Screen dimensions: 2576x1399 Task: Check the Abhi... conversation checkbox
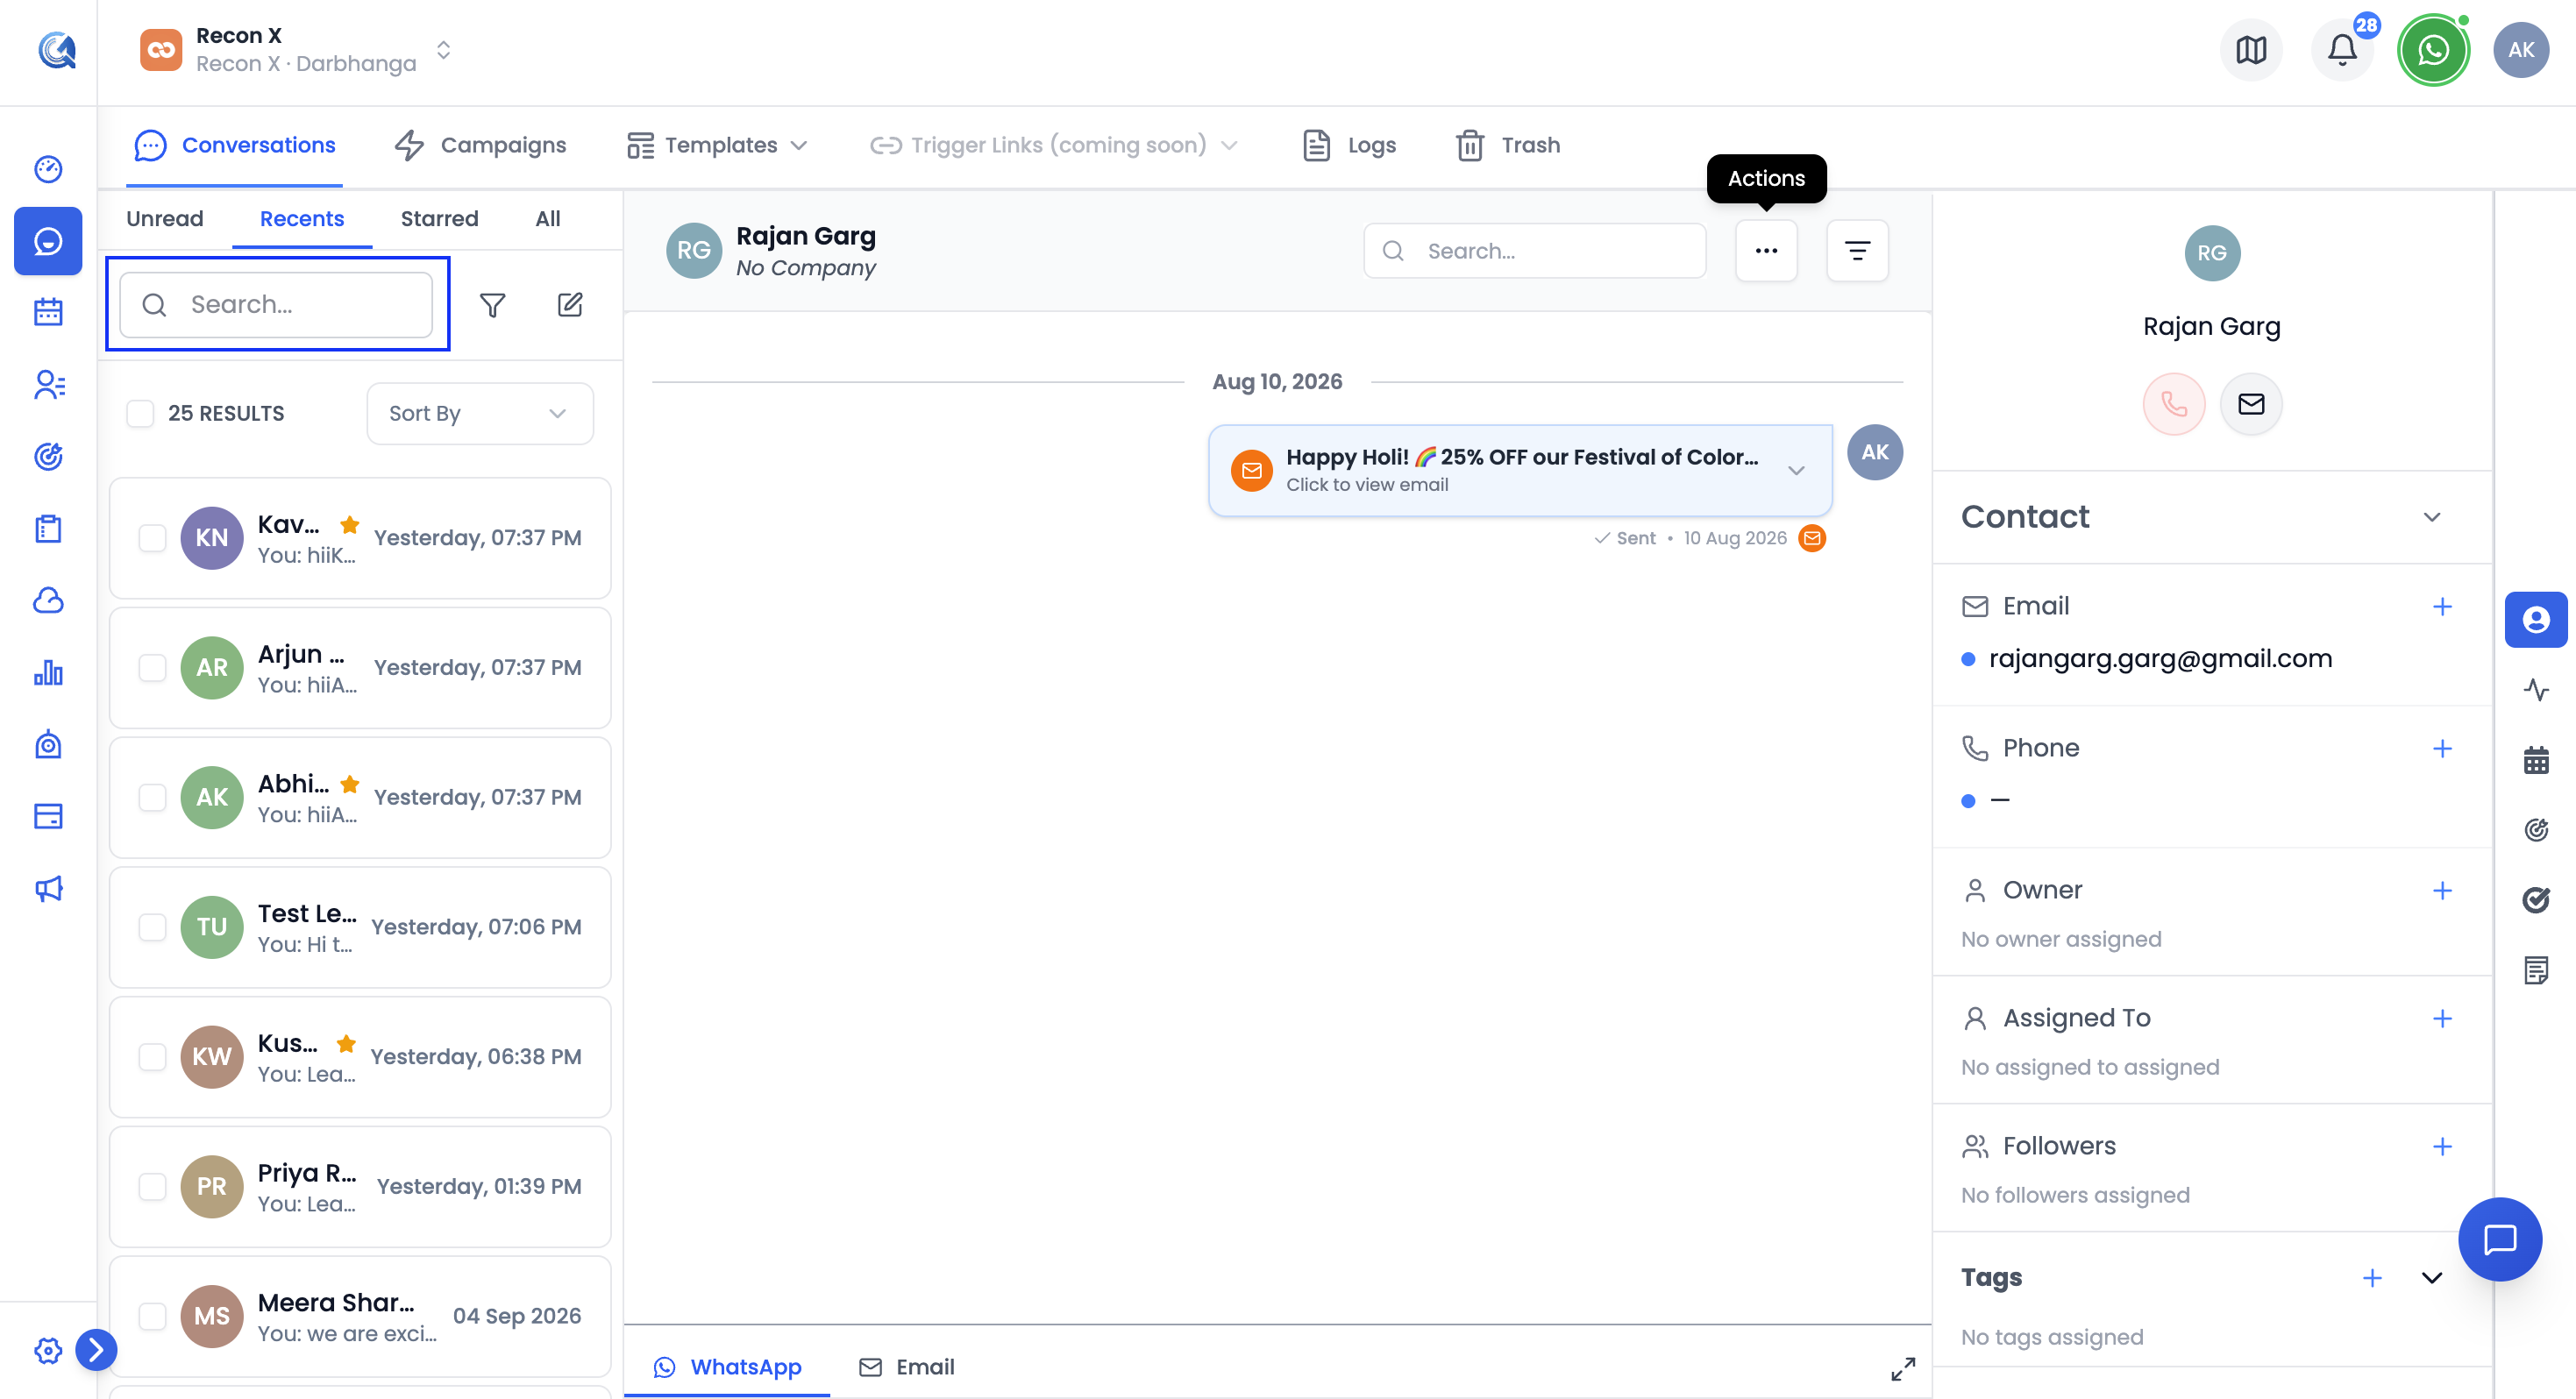click(x=152, y=797)
